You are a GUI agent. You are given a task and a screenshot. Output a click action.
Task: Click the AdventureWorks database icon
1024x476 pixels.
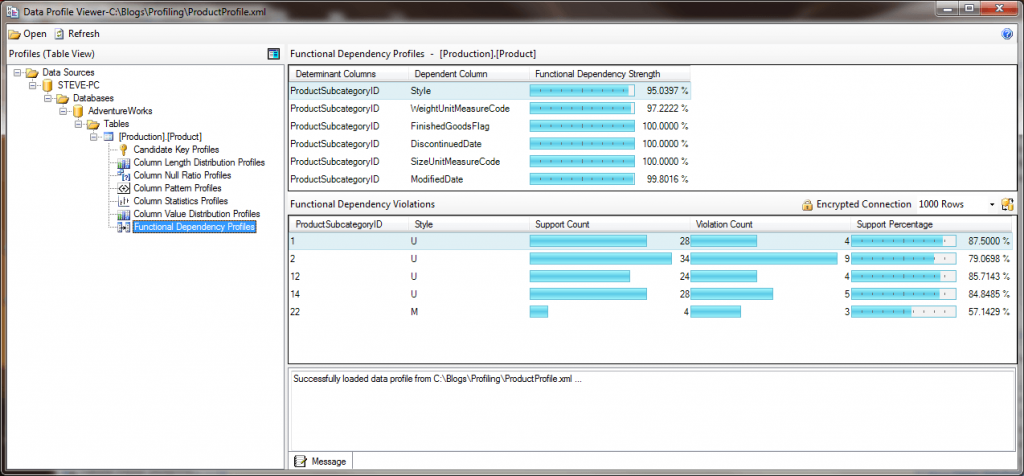pos(78,111)
